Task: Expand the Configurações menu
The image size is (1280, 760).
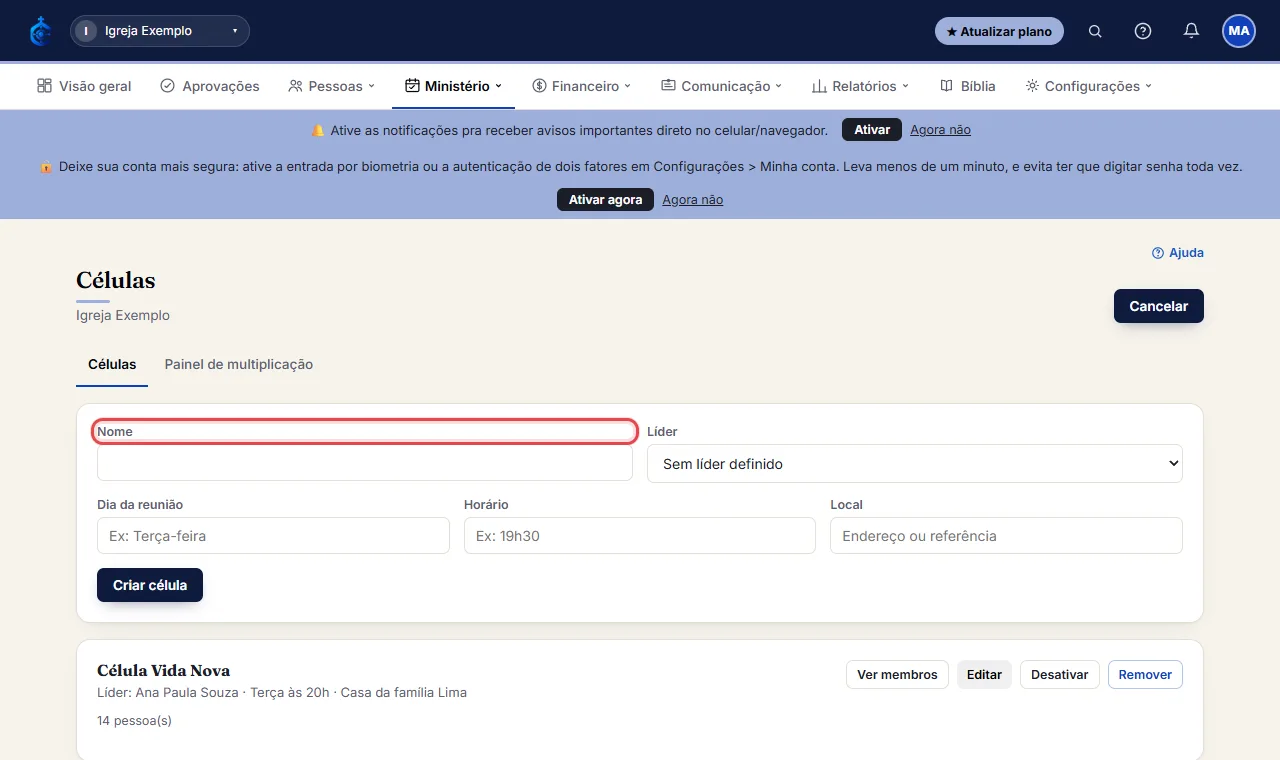Action: (x=1089, y=86)
